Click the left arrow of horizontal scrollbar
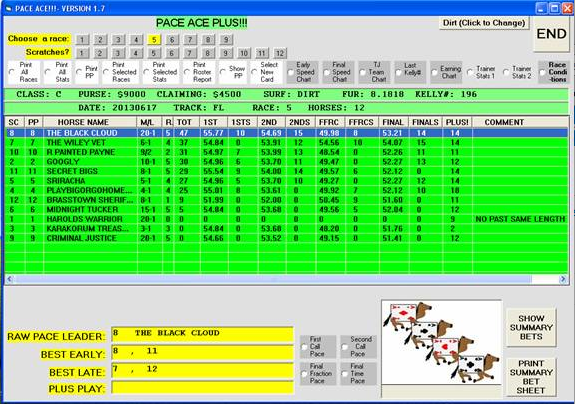Image resolution: width=575 pixels, height=404 pixels. point(10,279)
